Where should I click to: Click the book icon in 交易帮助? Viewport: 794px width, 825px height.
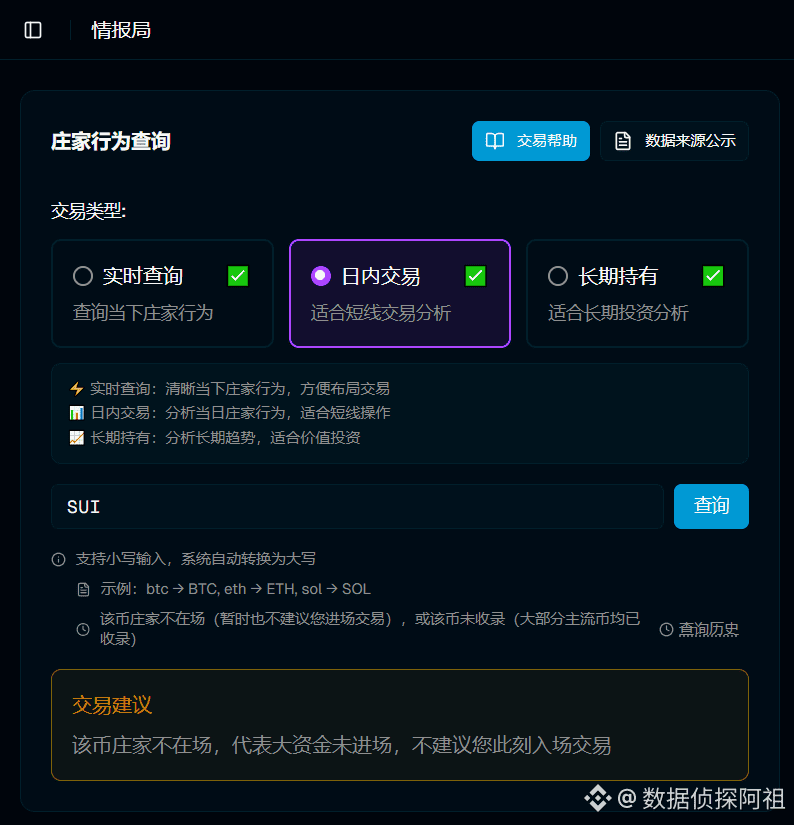click(495, 141)
